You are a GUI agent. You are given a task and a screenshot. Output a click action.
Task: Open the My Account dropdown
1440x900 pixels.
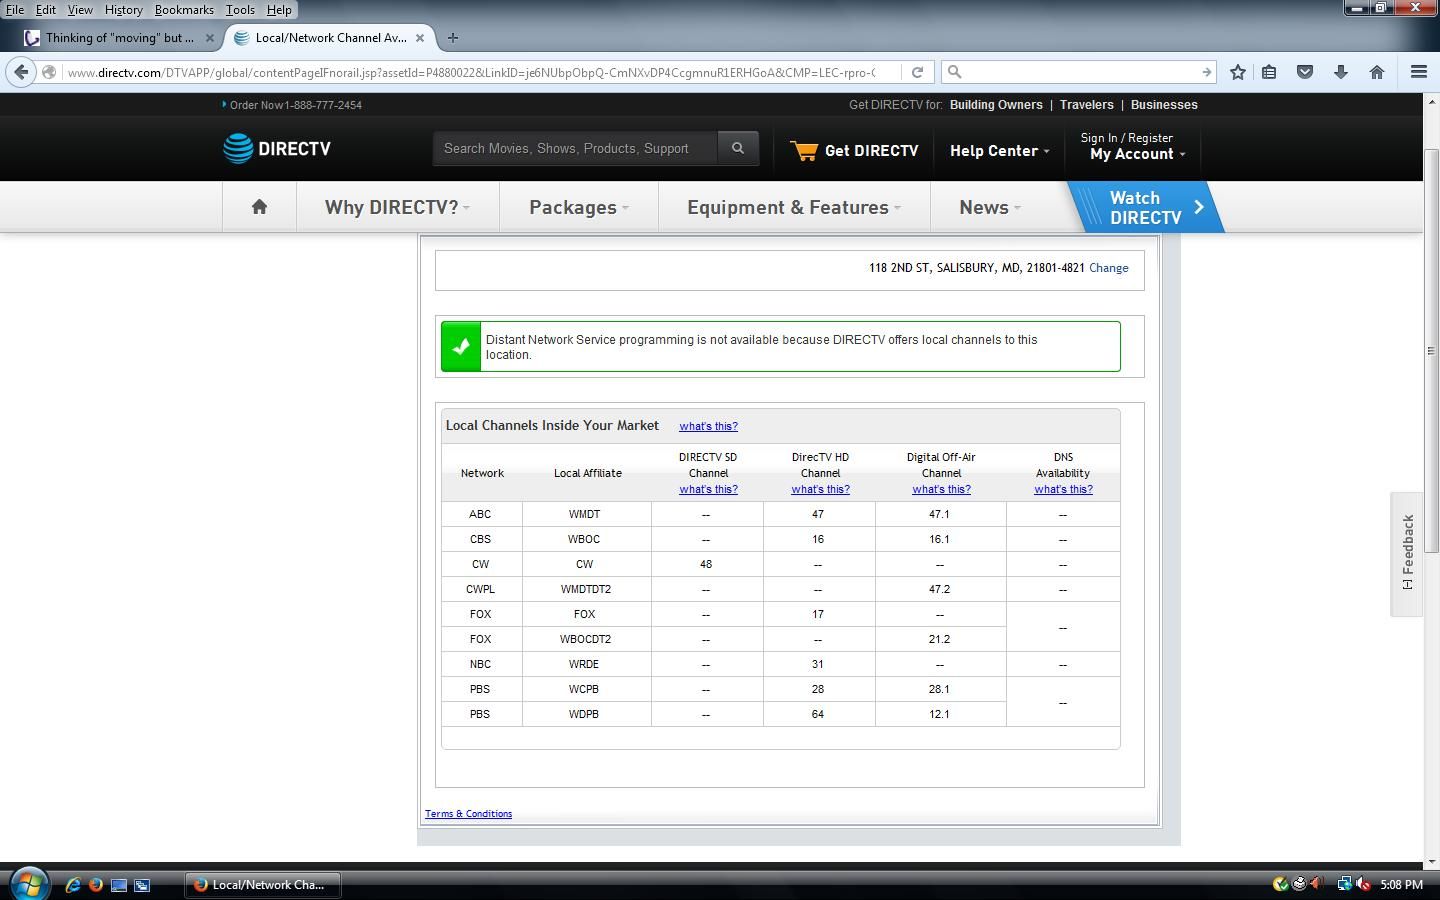point(1137,154)
